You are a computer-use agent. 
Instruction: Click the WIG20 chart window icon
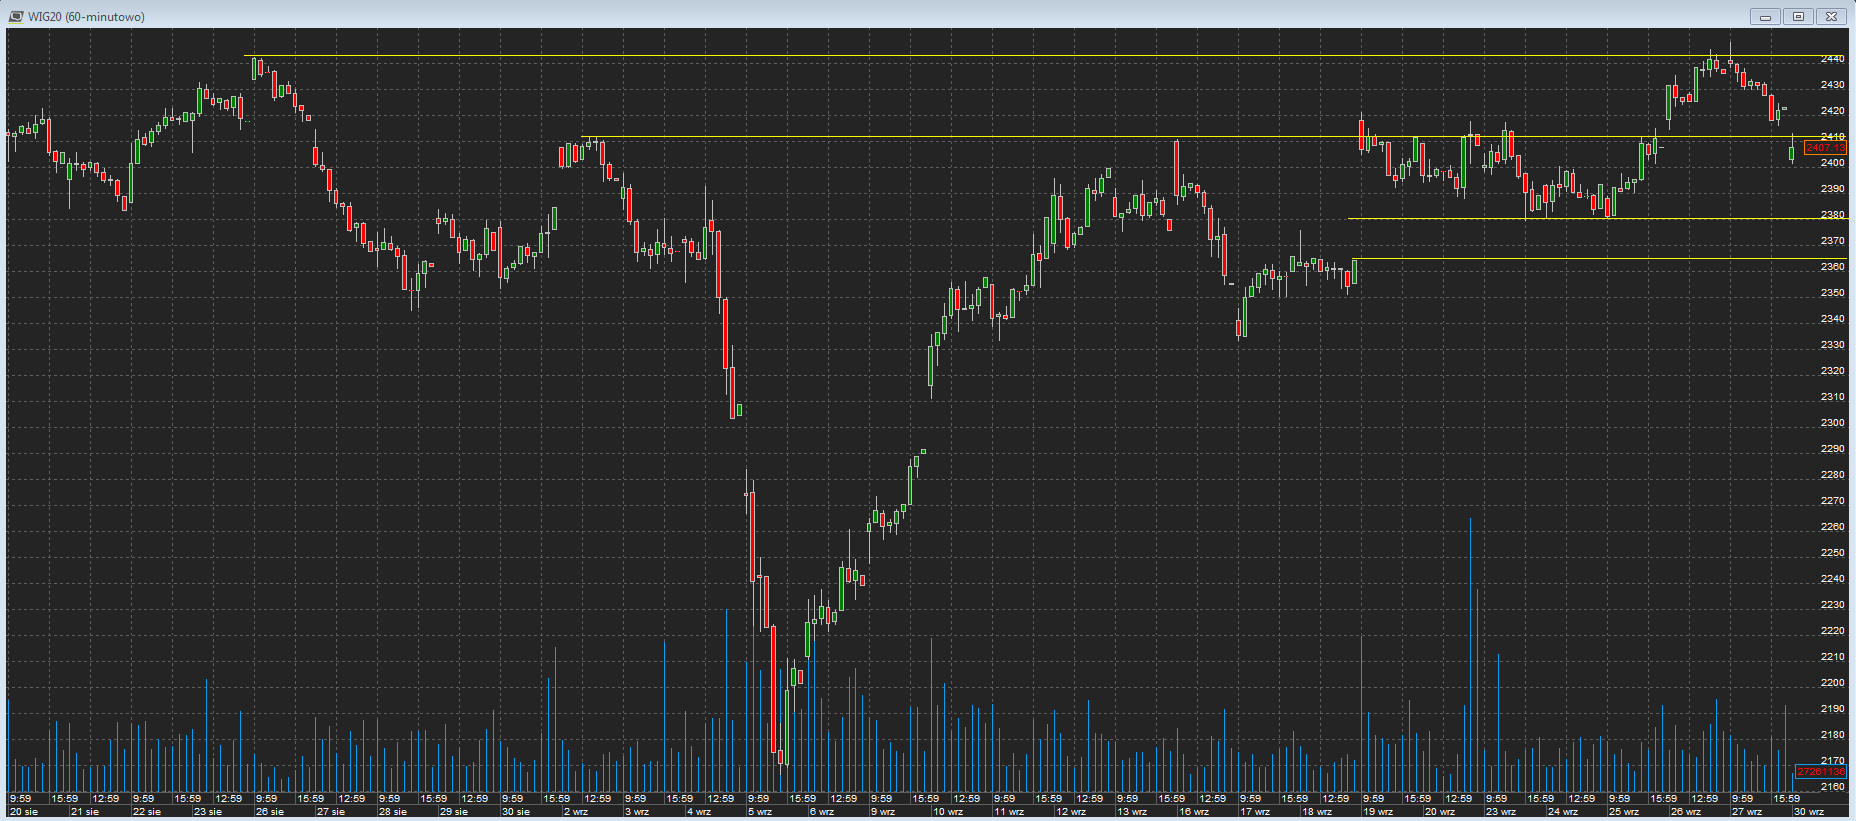click(x=15, y=16)
